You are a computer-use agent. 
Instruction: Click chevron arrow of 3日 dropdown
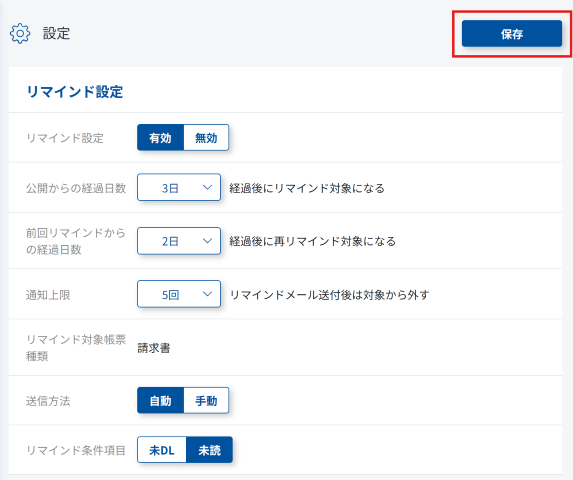pos(207,187)
